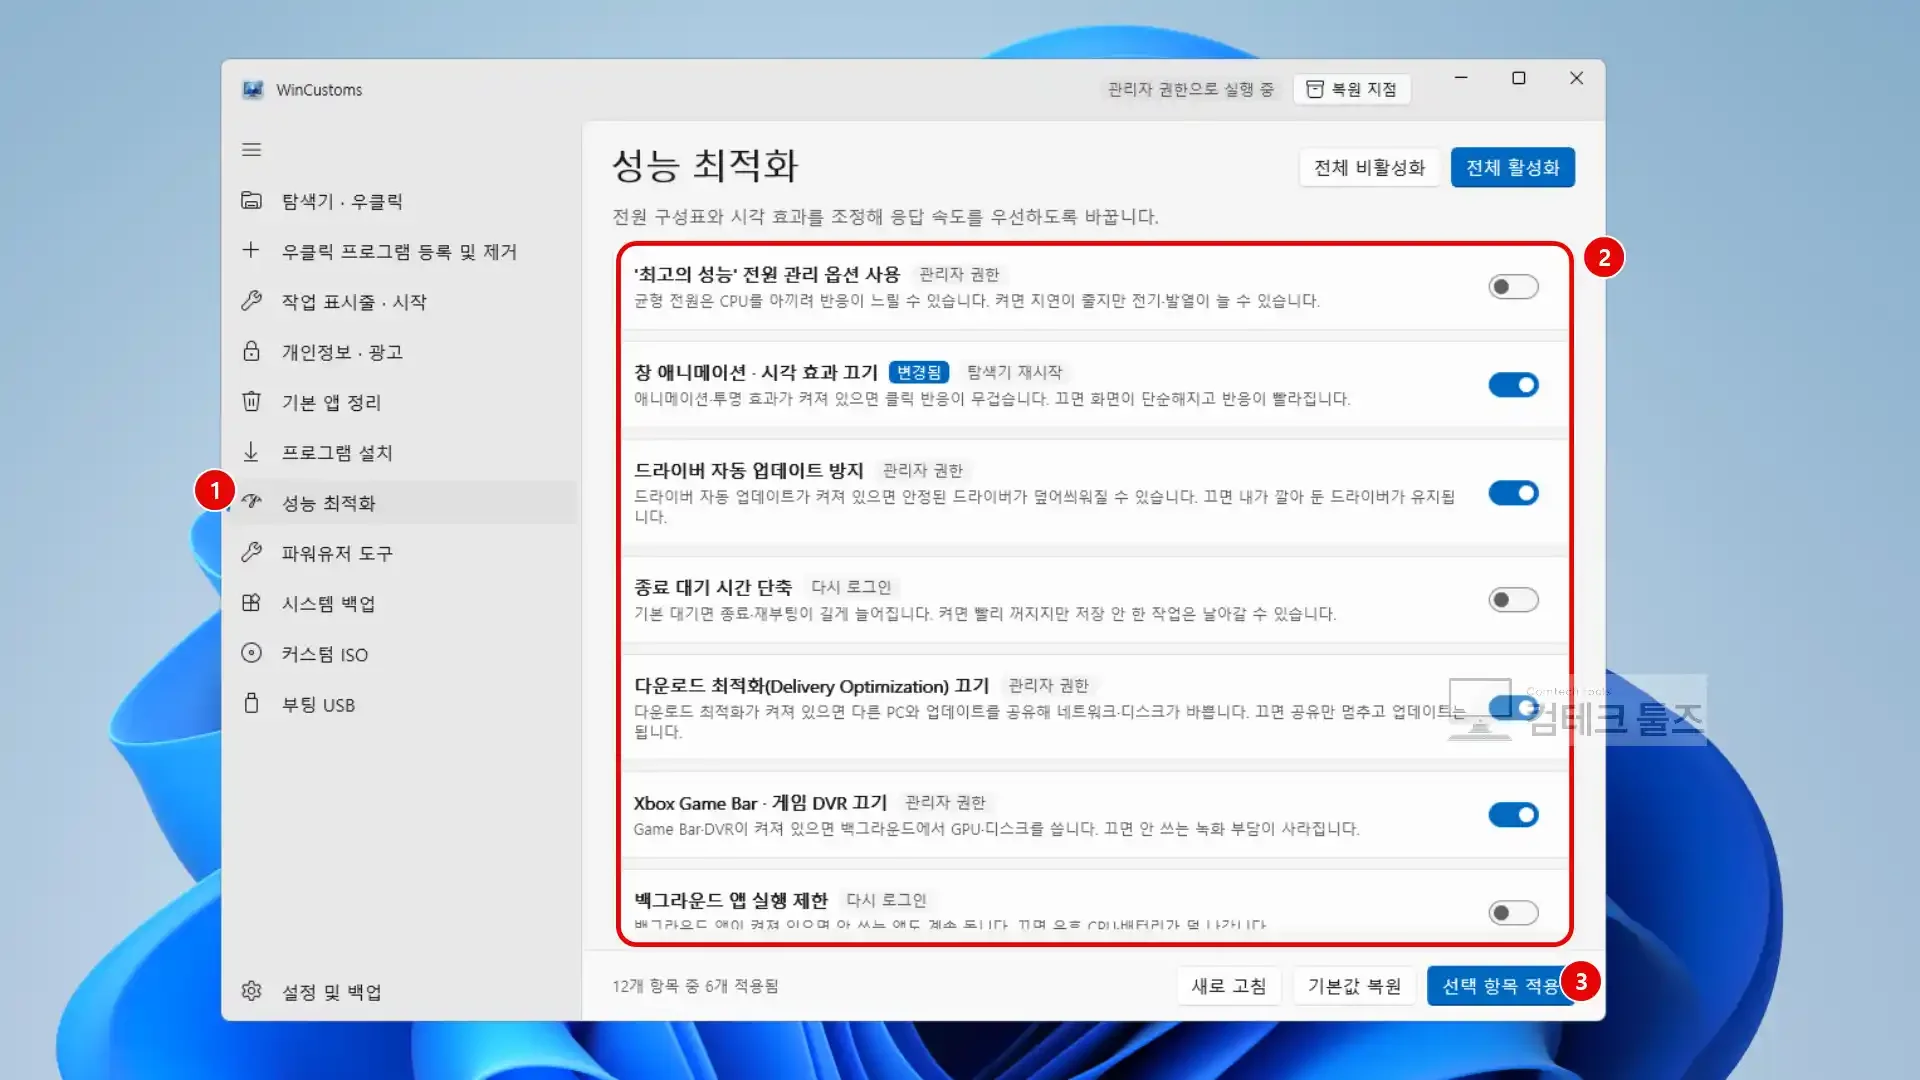Click the USB icon for 부팅 USB
1920x1080 pixels.
(251, 704)
